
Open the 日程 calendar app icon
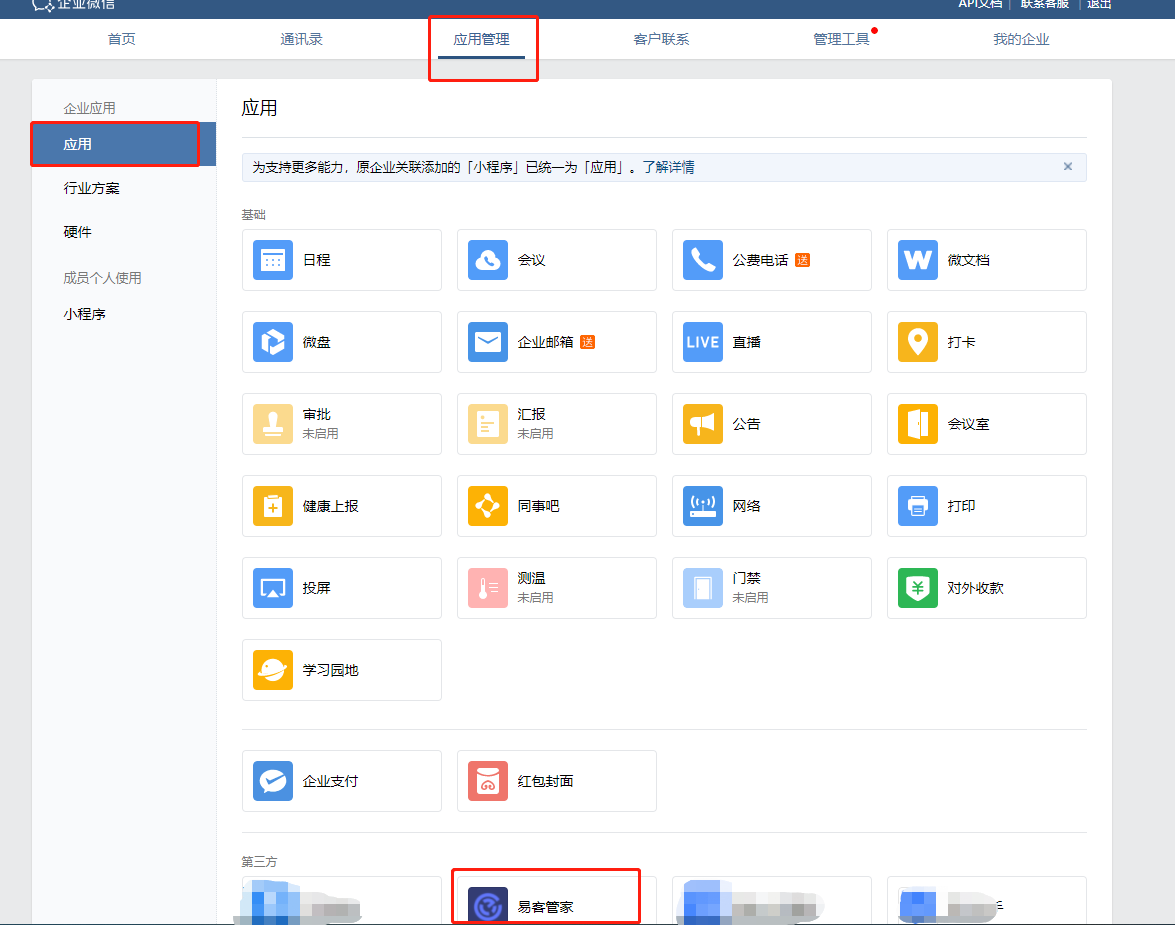[273, 260]
